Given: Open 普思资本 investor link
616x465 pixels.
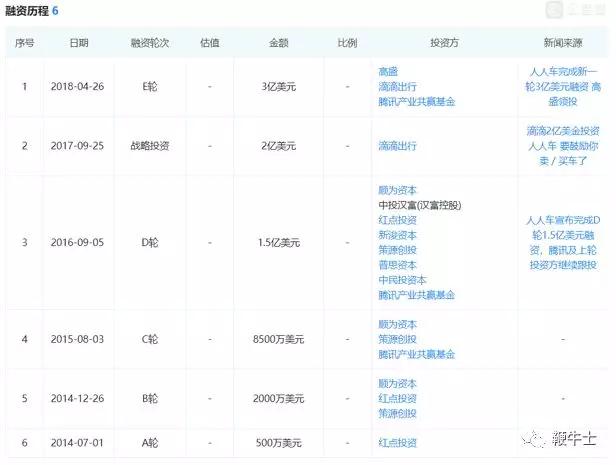Looking at the screenshot, I should (x=397, y=265).
